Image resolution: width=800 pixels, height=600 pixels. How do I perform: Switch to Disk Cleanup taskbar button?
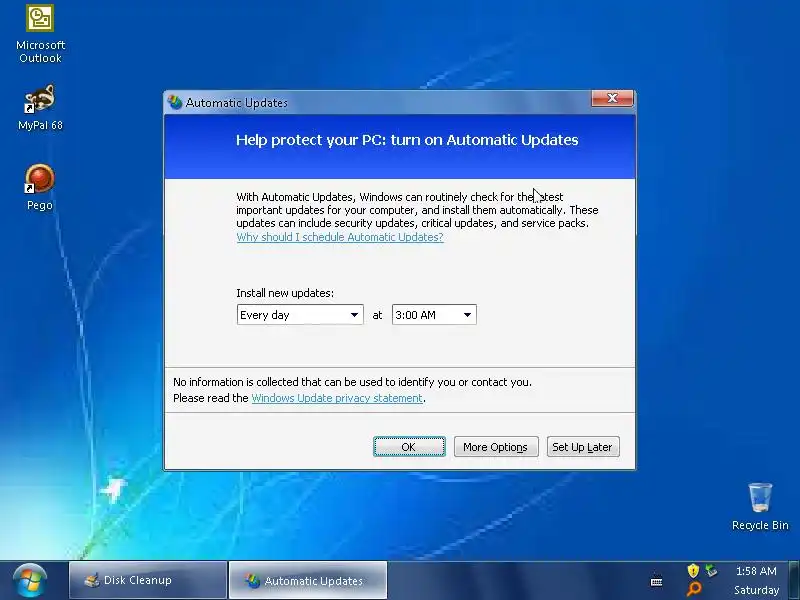point(148,580)
